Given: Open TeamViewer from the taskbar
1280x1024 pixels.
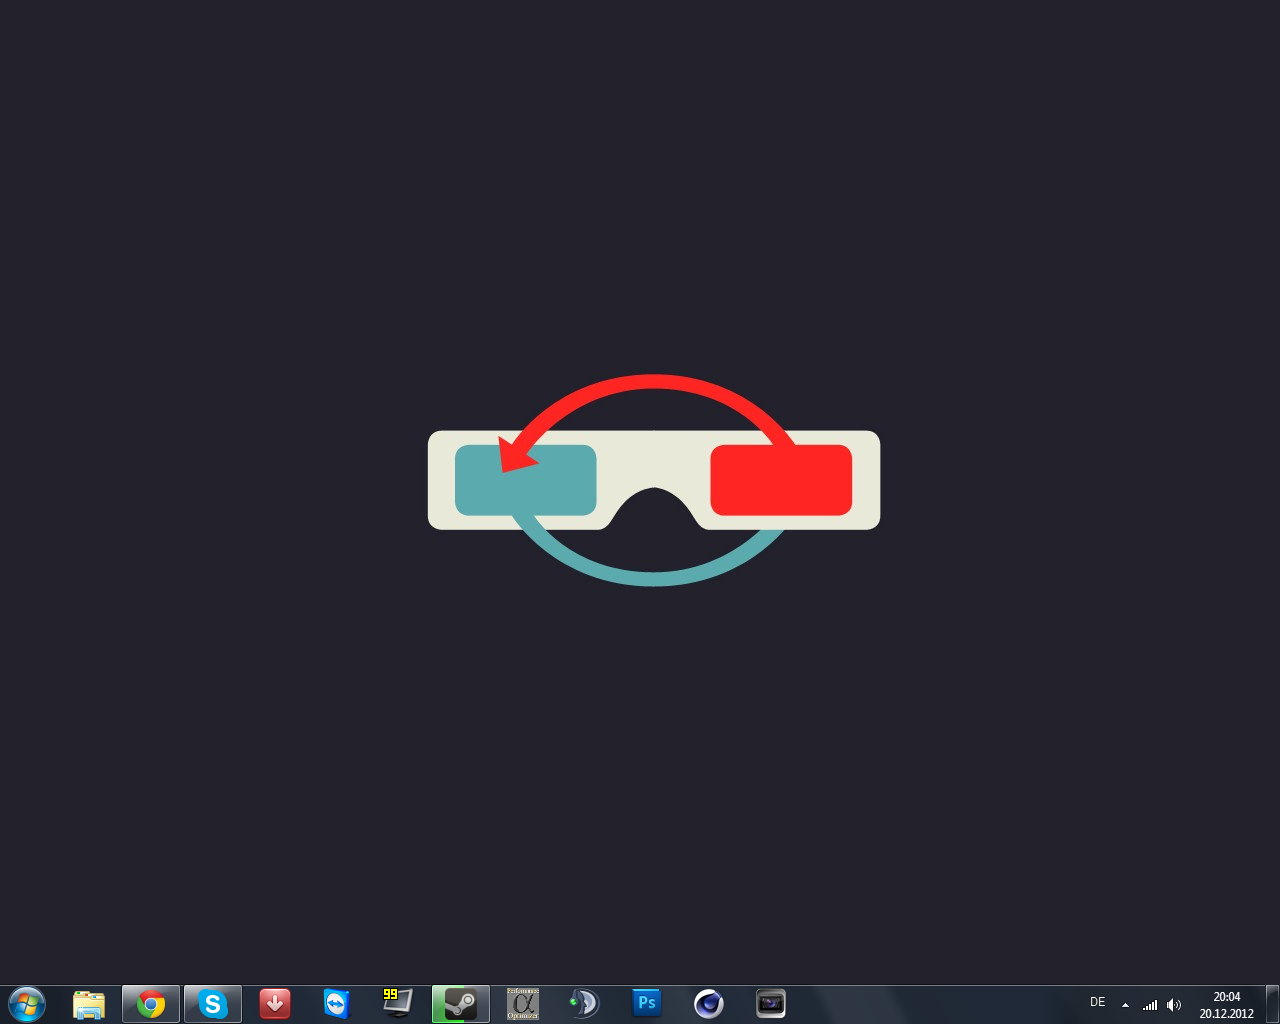Looking at the screenshot, I should pyautogui.click(x=337, y=1004).
